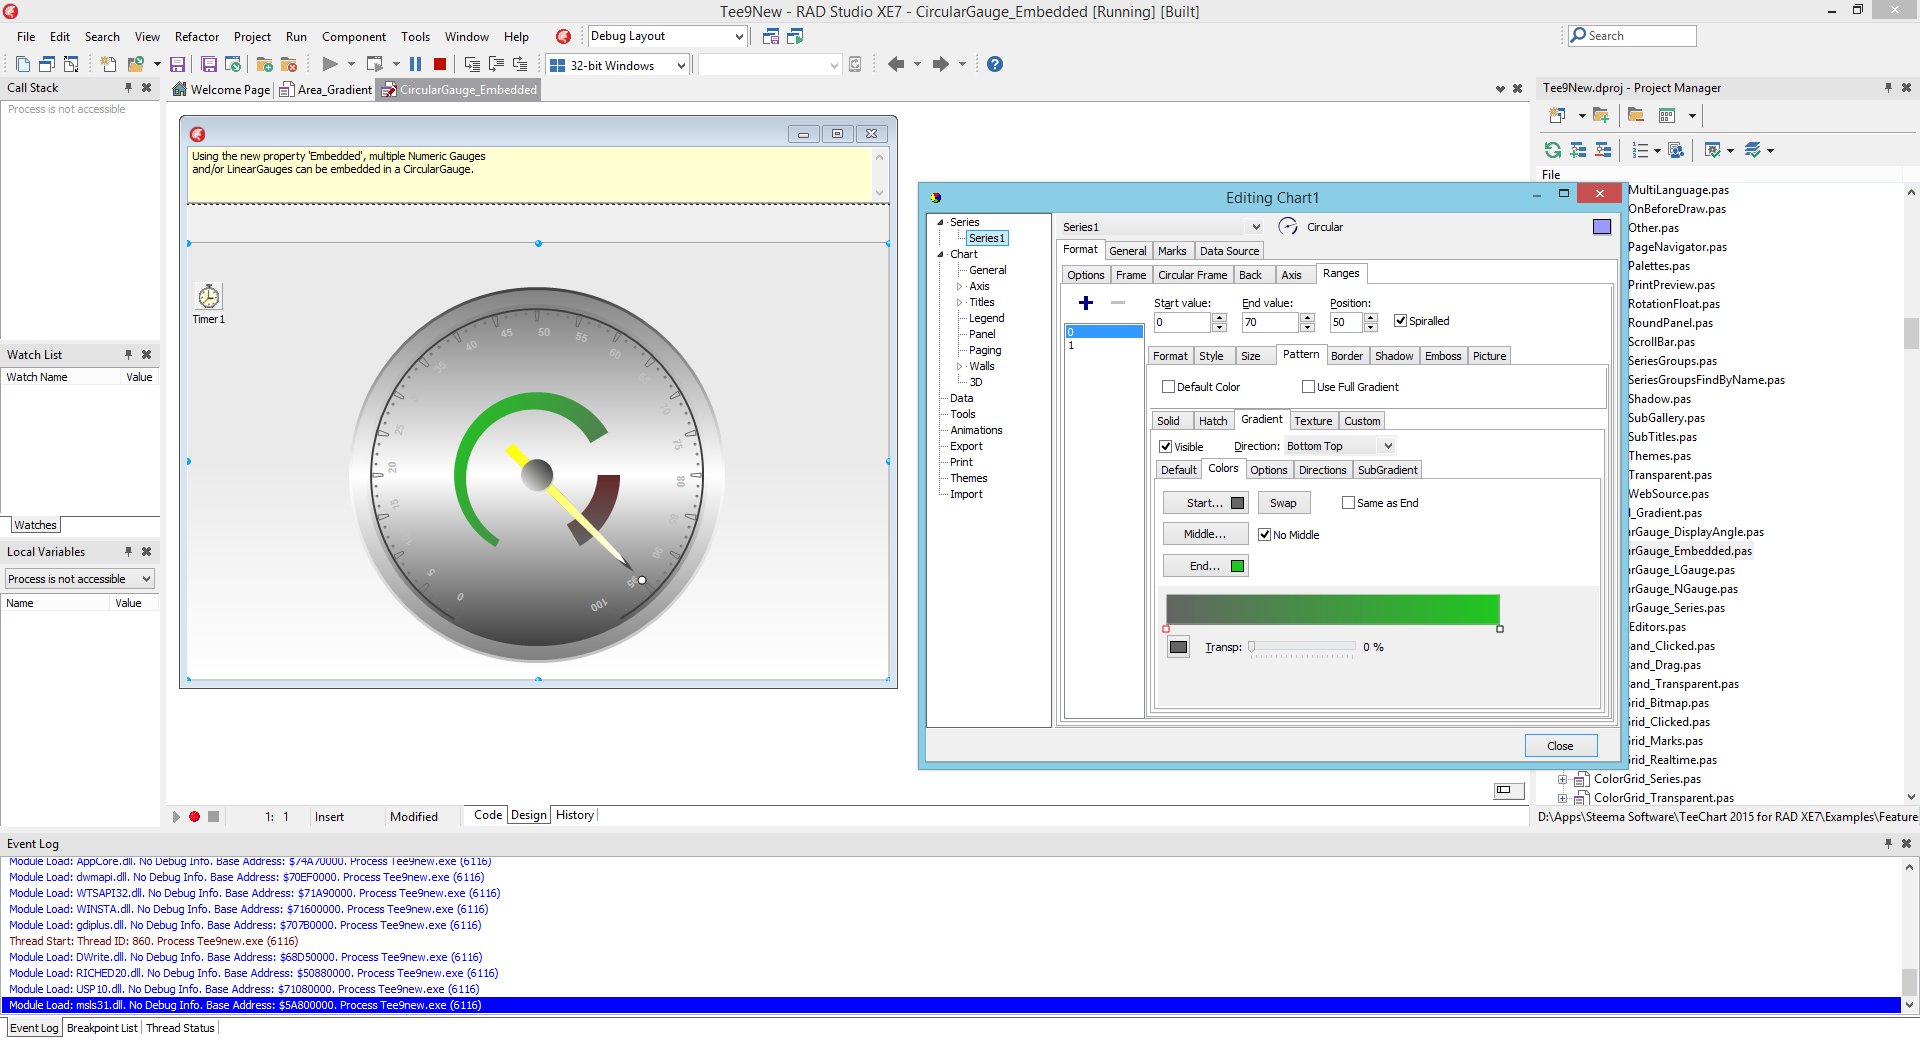This screenshot has width=1920, height=1040.
Task: Open Process is not accessible dropdown
Action: pos(146,579)
